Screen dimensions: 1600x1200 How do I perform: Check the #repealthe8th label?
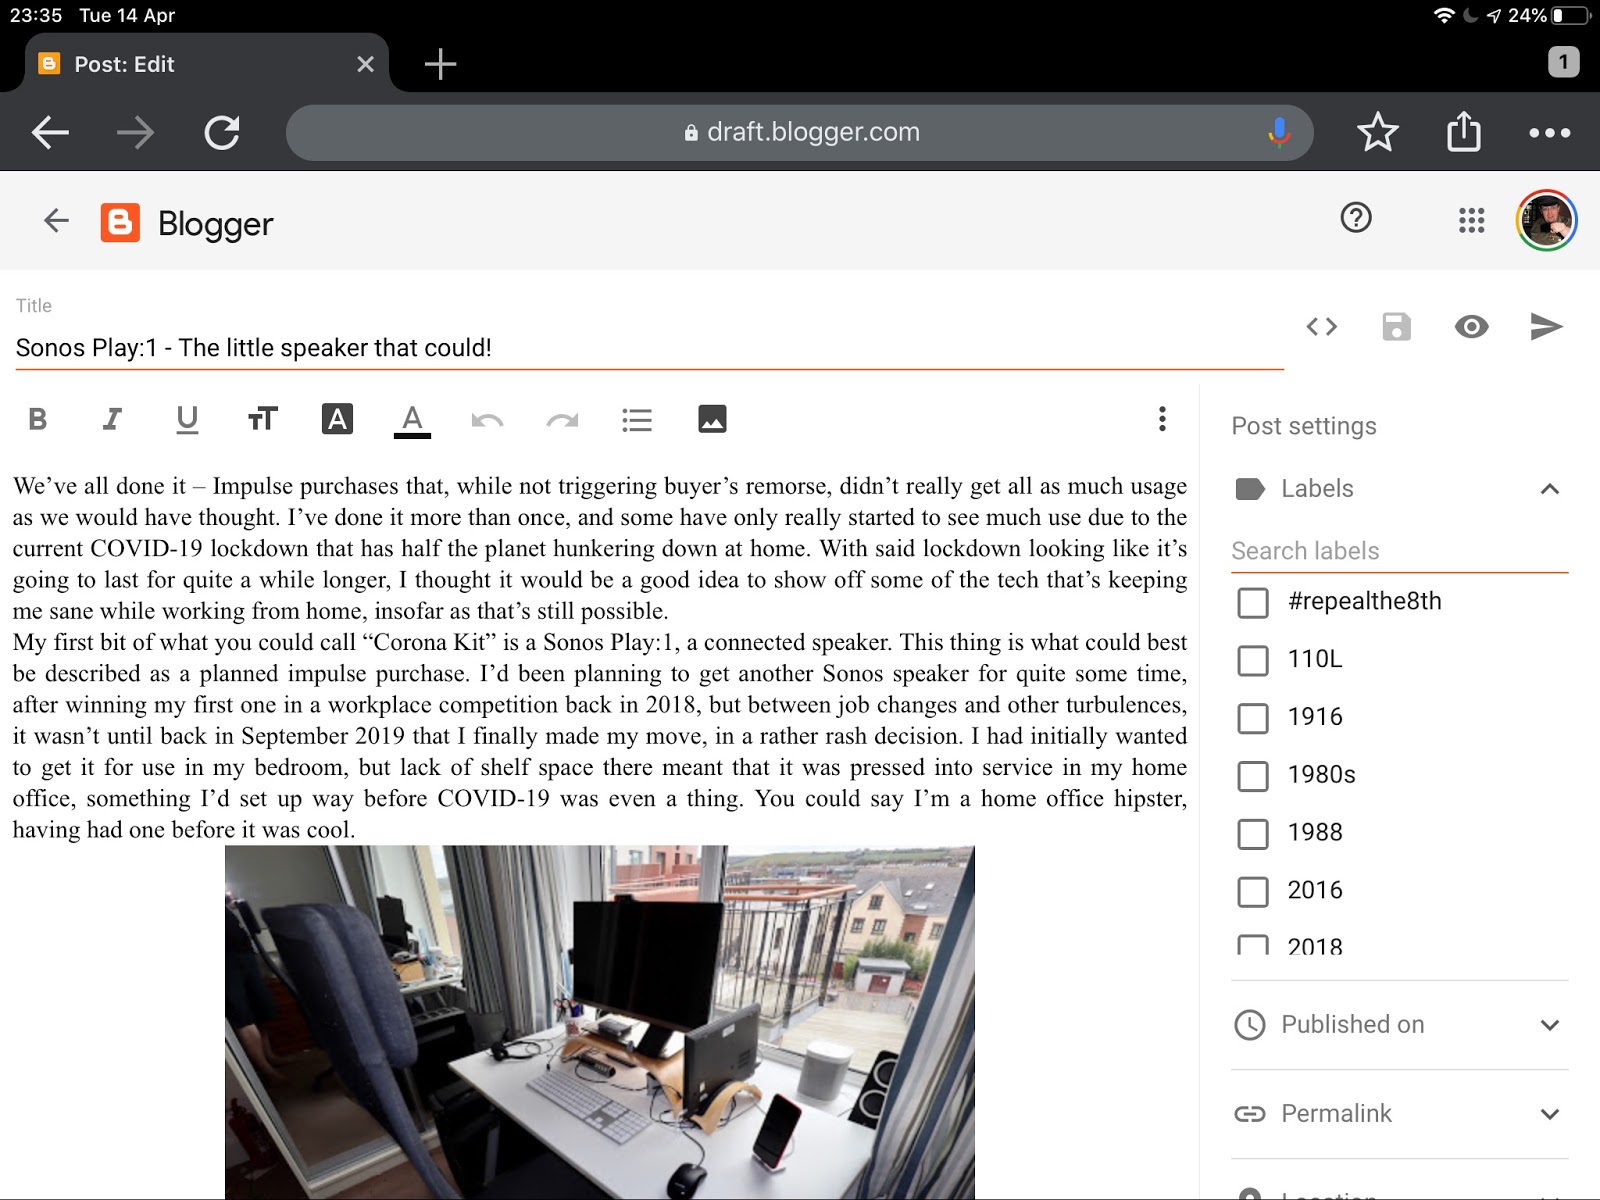point(1253,602)
